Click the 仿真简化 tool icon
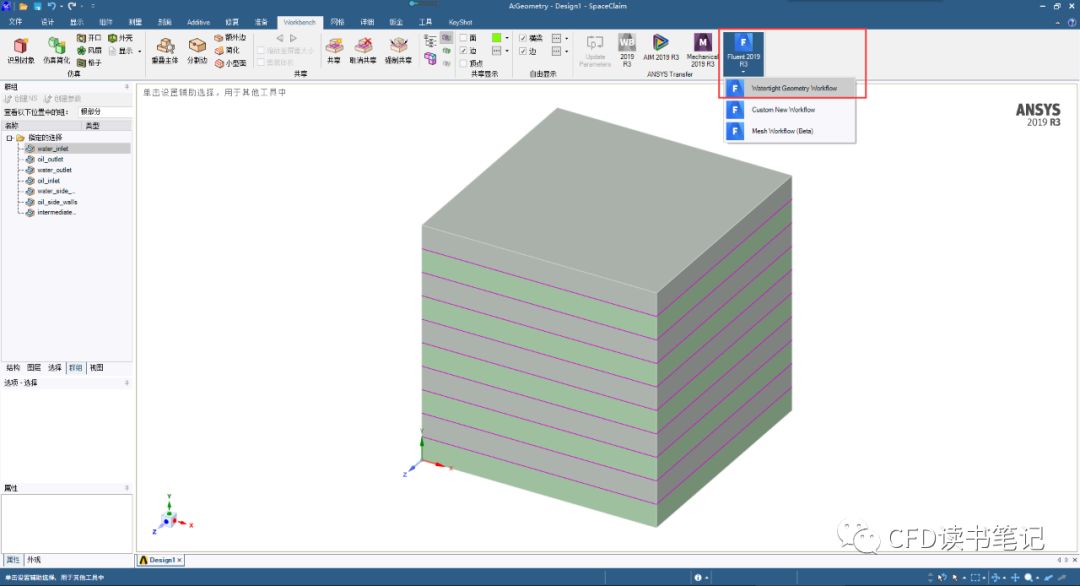This screenshot has width=1080, height=586. [x=56, y=46]
